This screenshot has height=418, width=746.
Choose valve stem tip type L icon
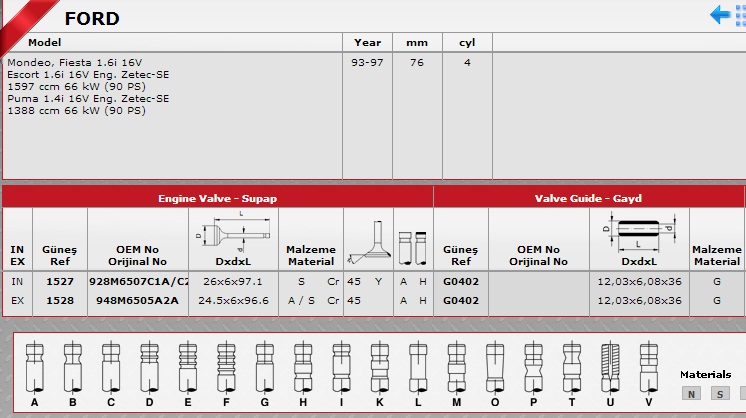417,367
